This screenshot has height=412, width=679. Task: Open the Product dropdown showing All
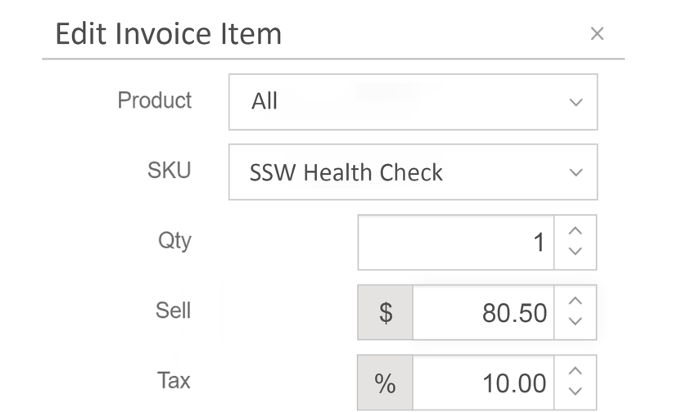click(x=400, y=101)
